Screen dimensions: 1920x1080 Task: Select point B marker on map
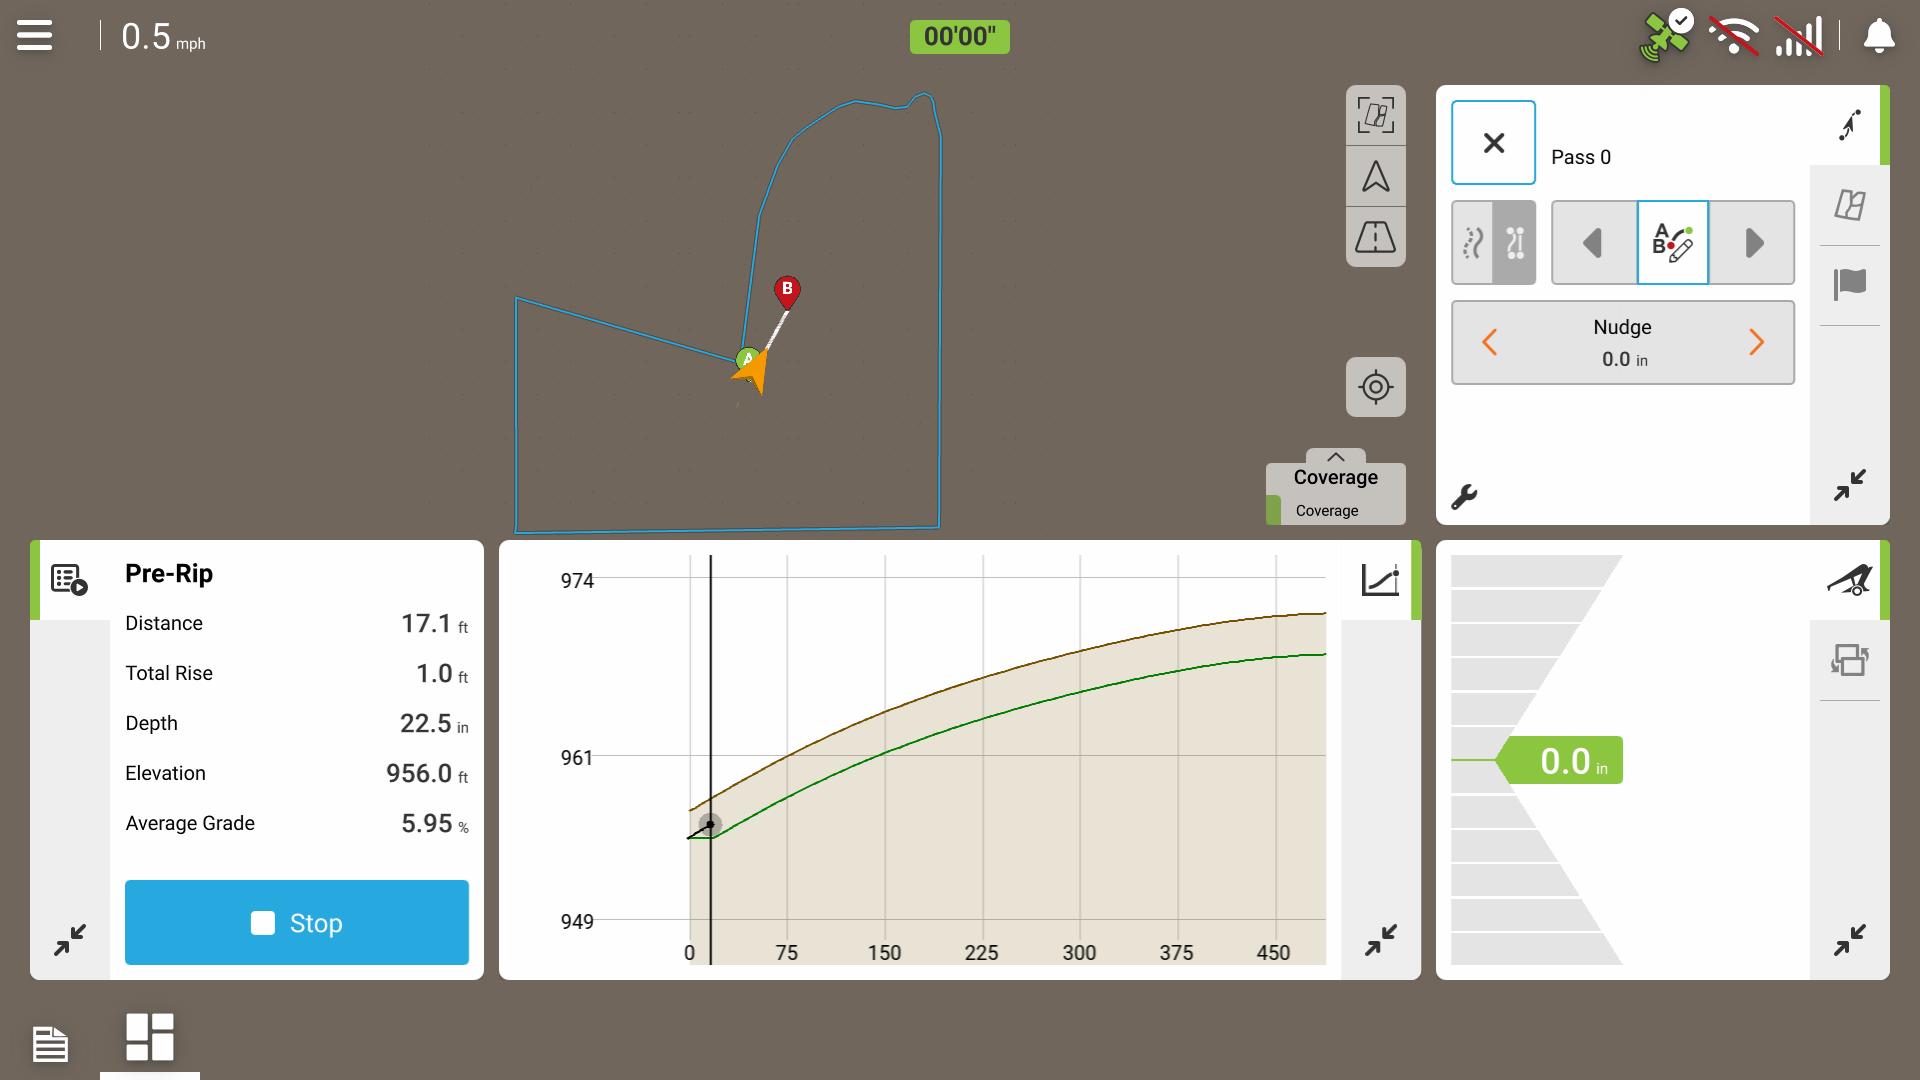pyautogui.click(x=787, y=291)
